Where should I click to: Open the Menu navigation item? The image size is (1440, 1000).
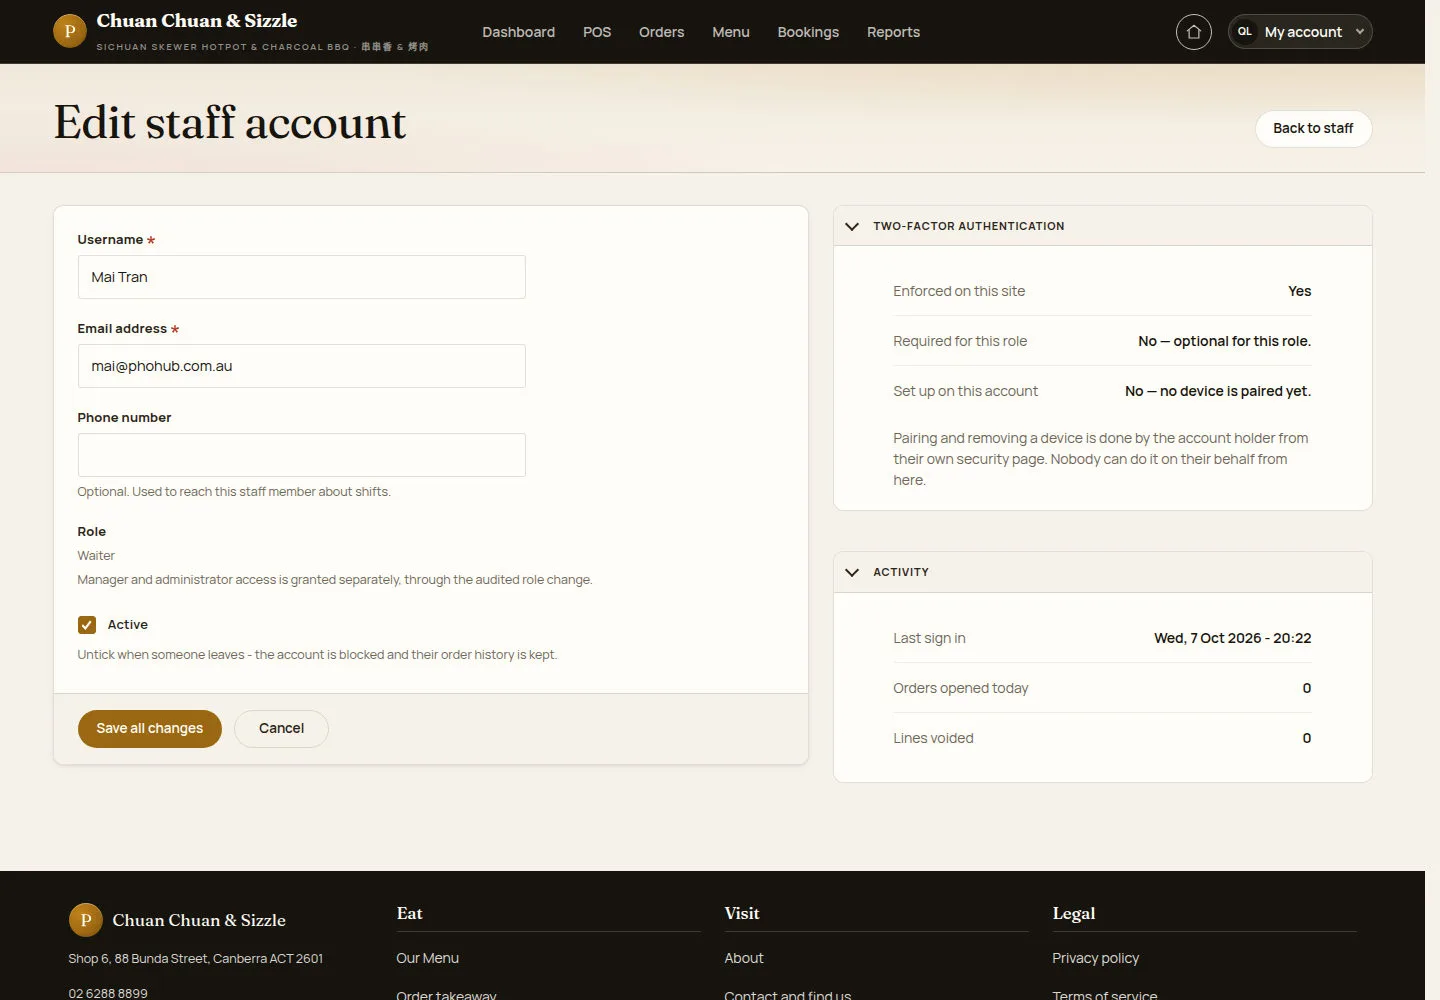(x=731, y=32)
